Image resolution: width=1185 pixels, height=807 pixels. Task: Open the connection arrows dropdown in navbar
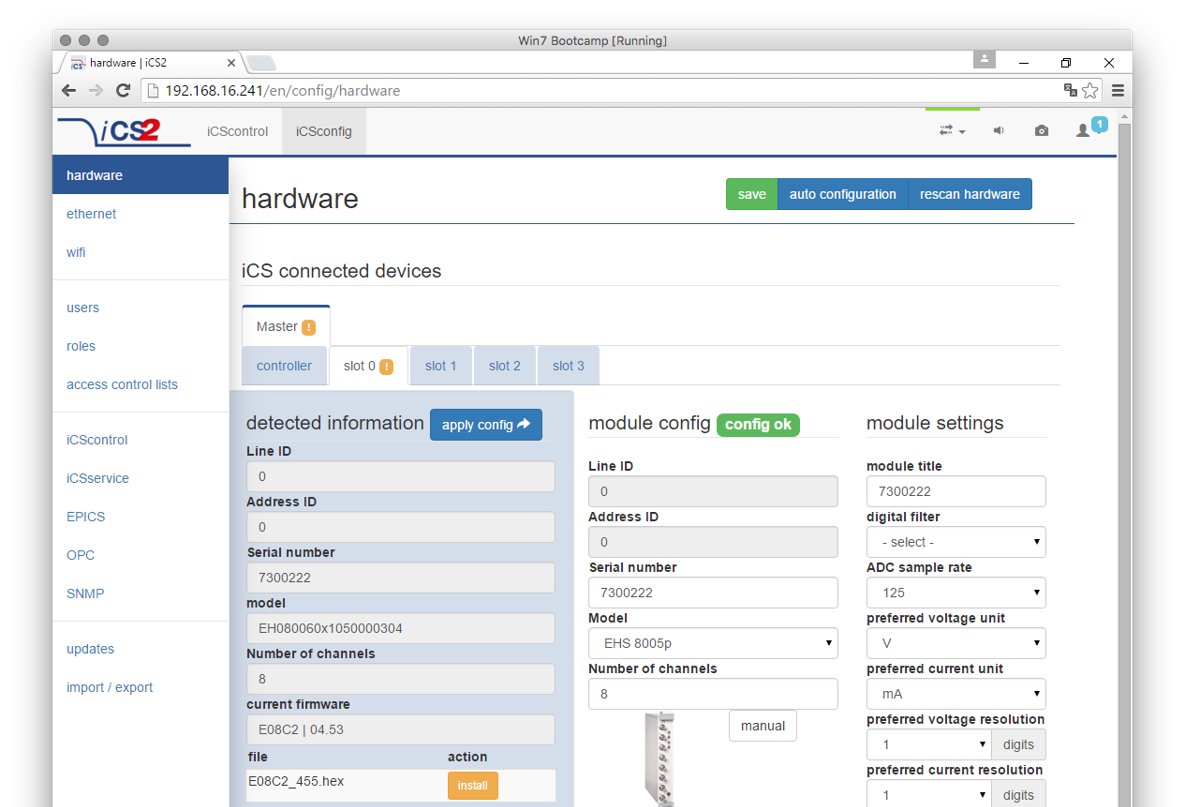(x=951, y=131)
